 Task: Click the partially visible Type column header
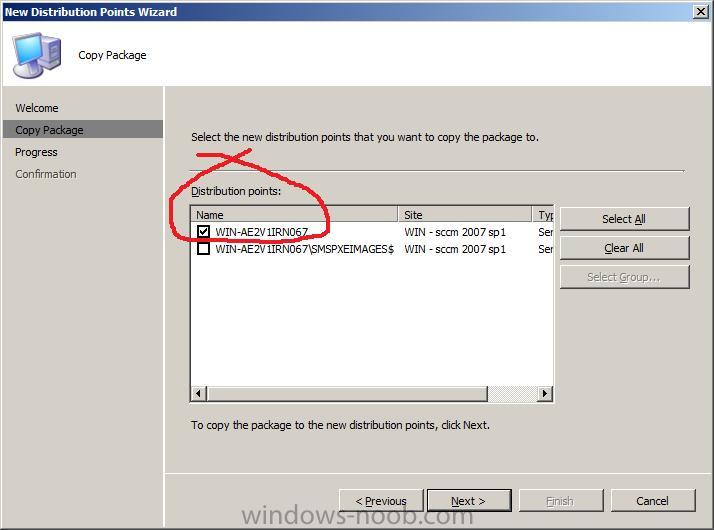click(x=543, y=214)
